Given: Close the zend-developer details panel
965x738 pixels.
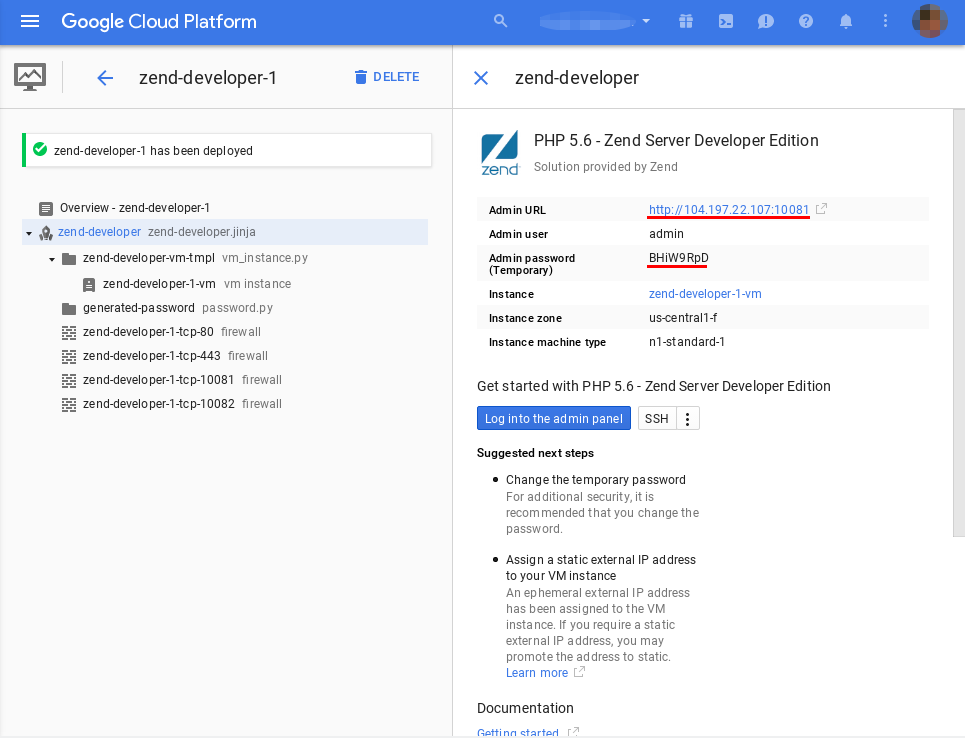Looking at the screenshot, I should (481, 78).
